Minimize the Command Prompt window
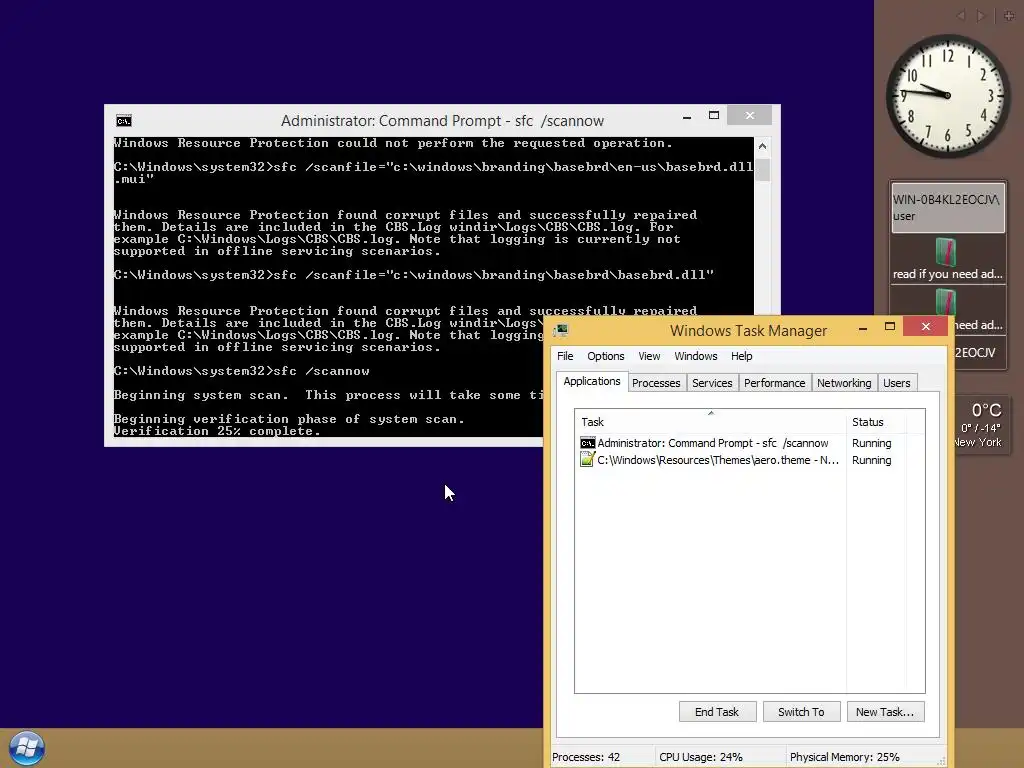 point(686,116)
